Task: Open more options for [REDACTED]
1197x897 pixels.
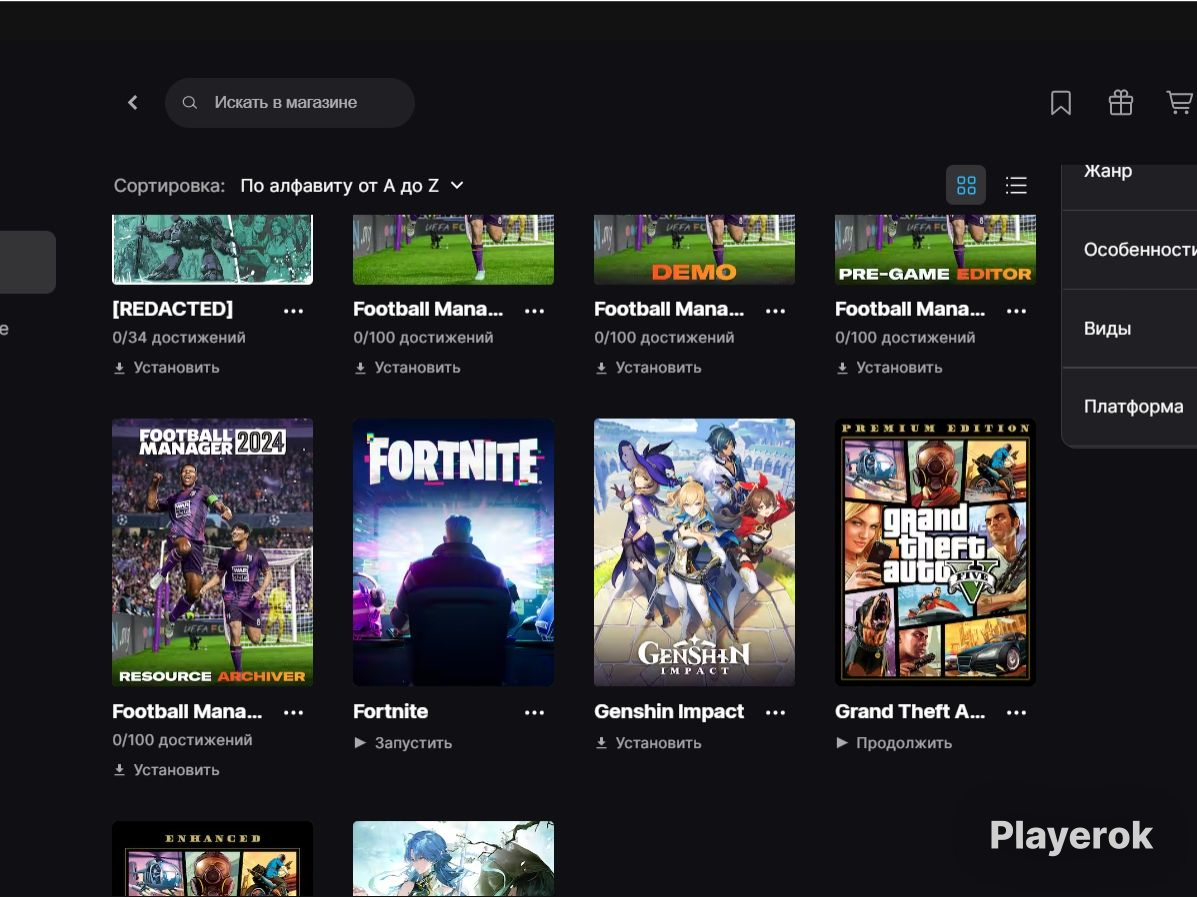Action: coord(293,311)
